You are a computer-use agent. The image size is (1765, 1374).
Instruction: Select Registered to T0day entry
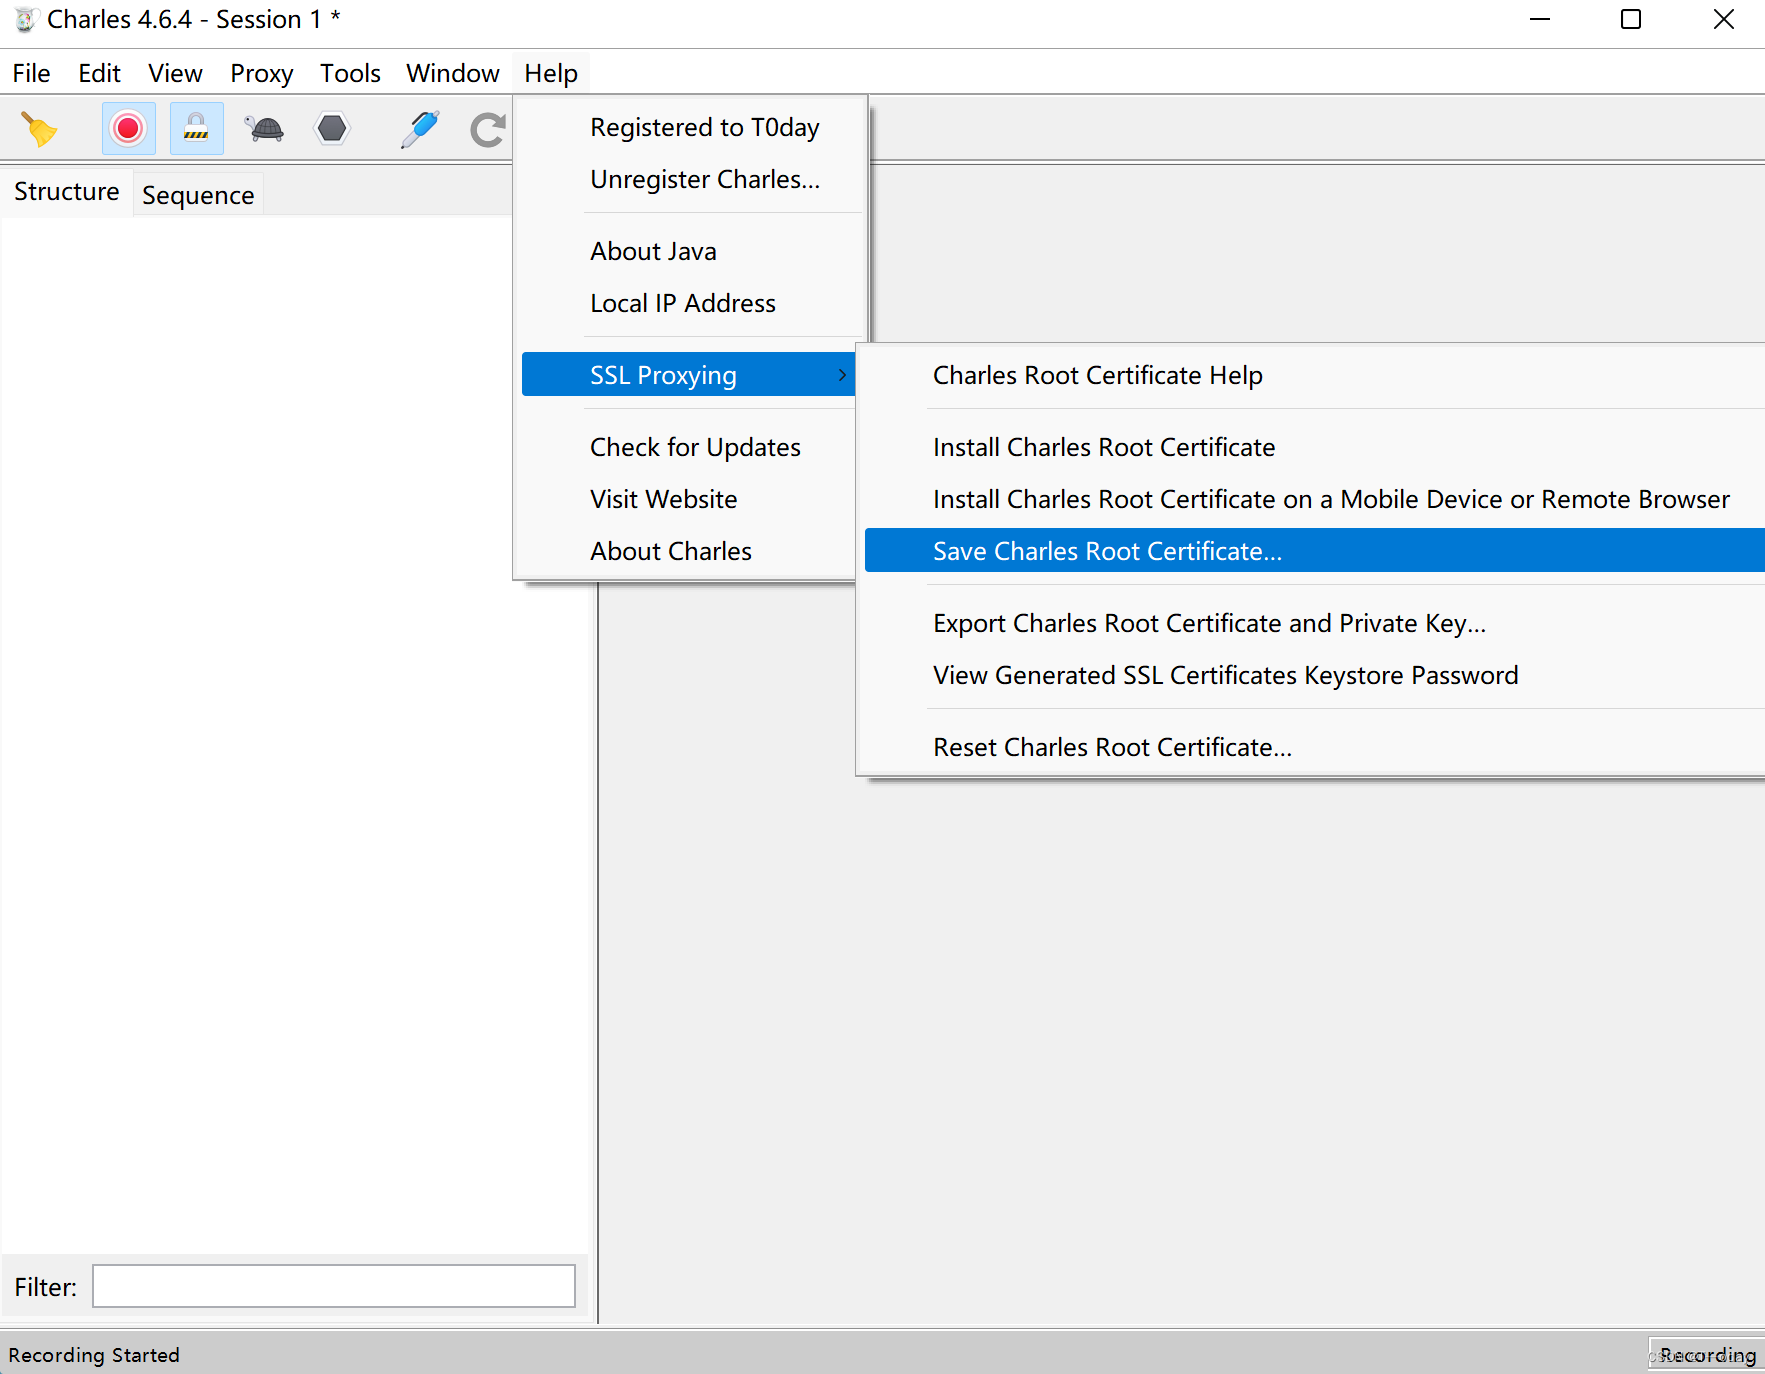690,127
